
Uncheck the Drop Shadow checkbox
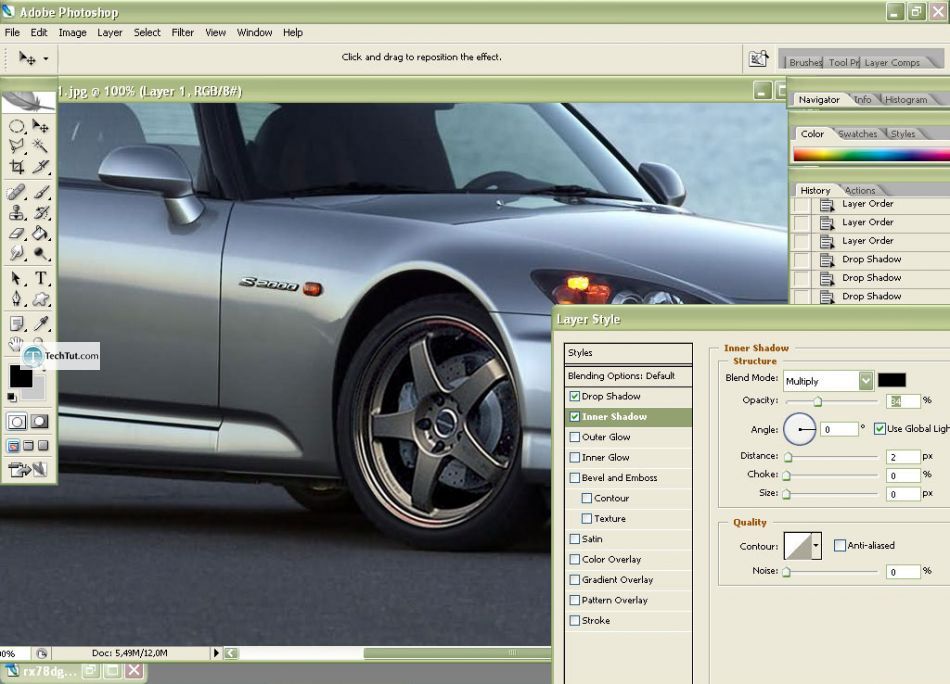pyautogui.click(x=574, y=396)
